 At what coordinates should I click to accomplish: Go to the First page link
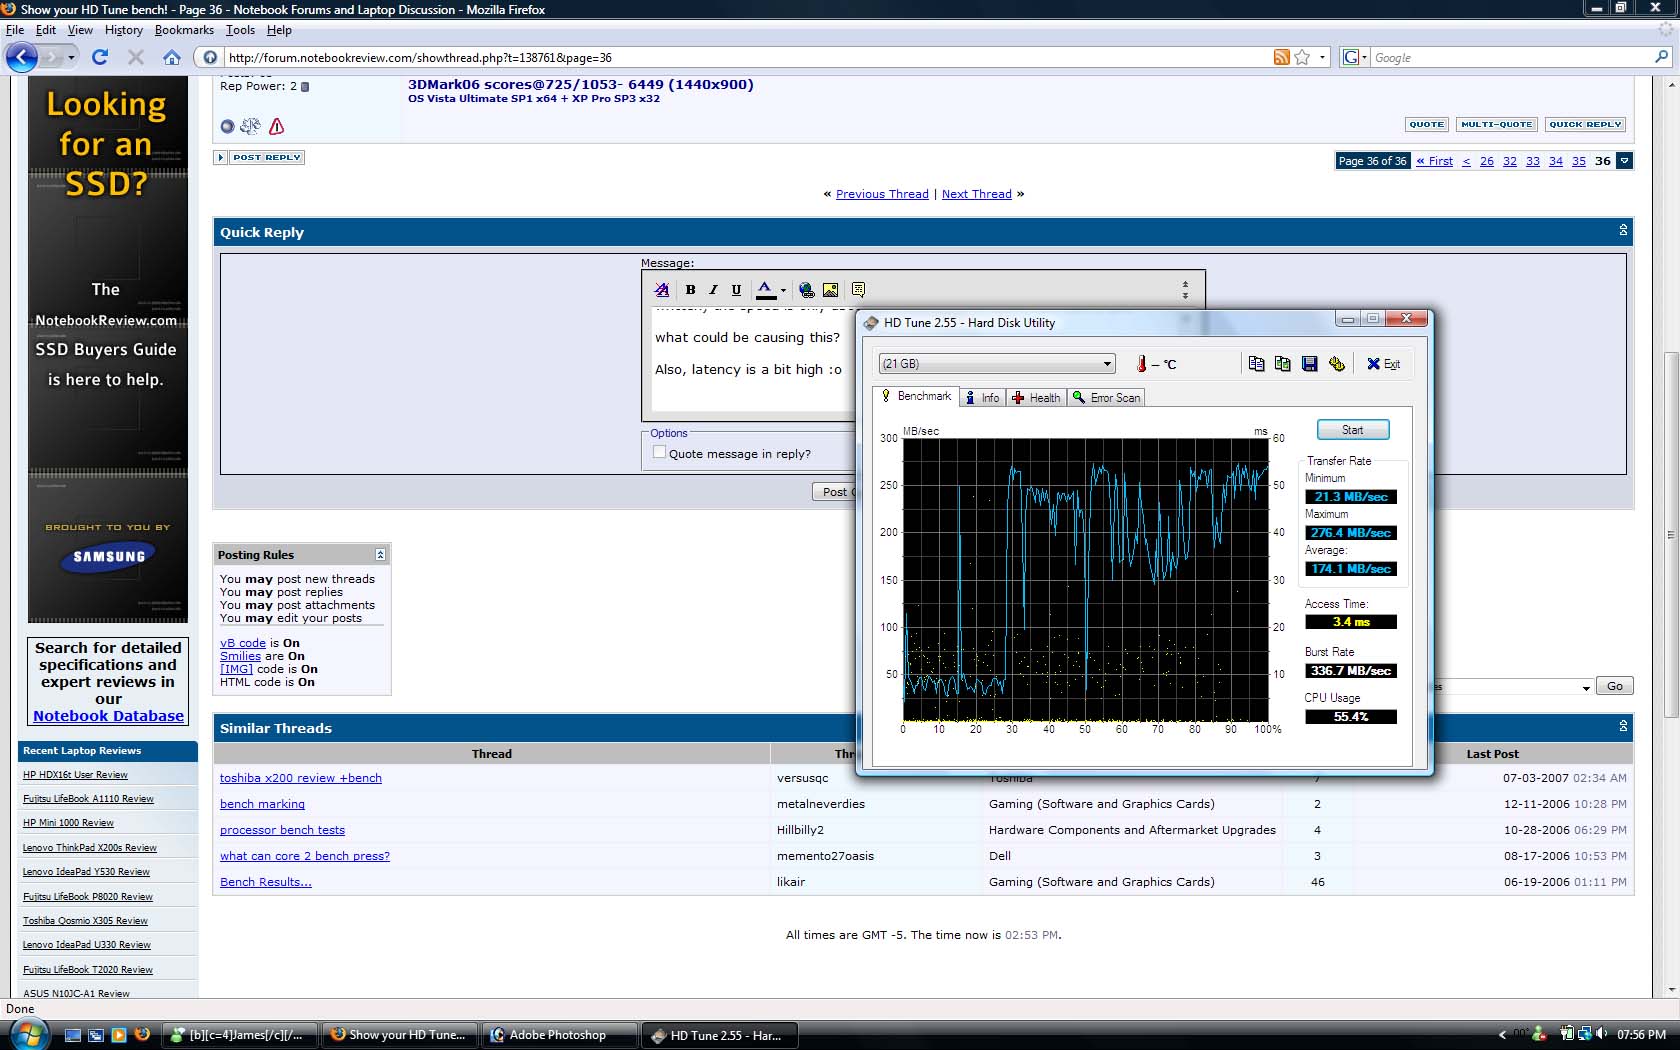tap(1434, 161)
